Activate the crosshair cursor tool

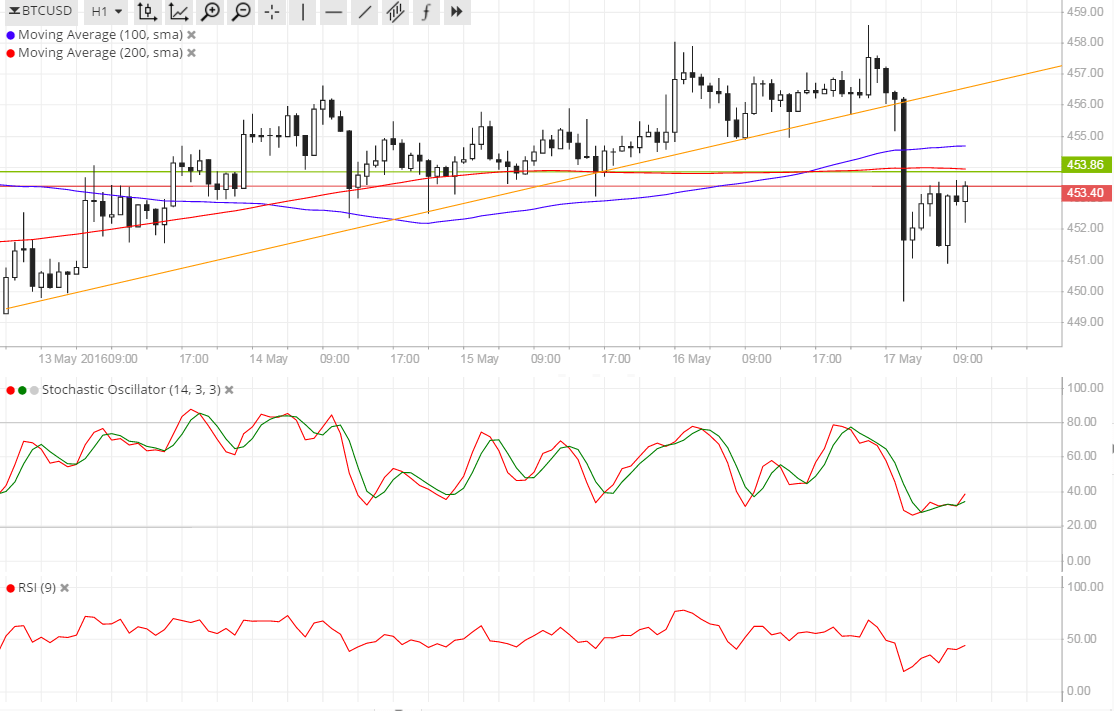pyautogui.click(x=271, y=13)
